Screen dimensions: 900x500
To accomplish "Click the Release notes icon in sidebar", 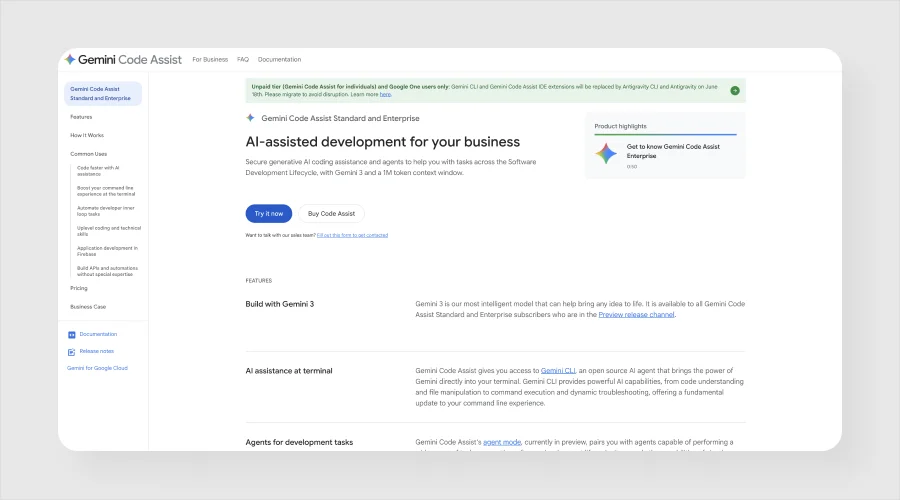I will click(x=72, y=352).
